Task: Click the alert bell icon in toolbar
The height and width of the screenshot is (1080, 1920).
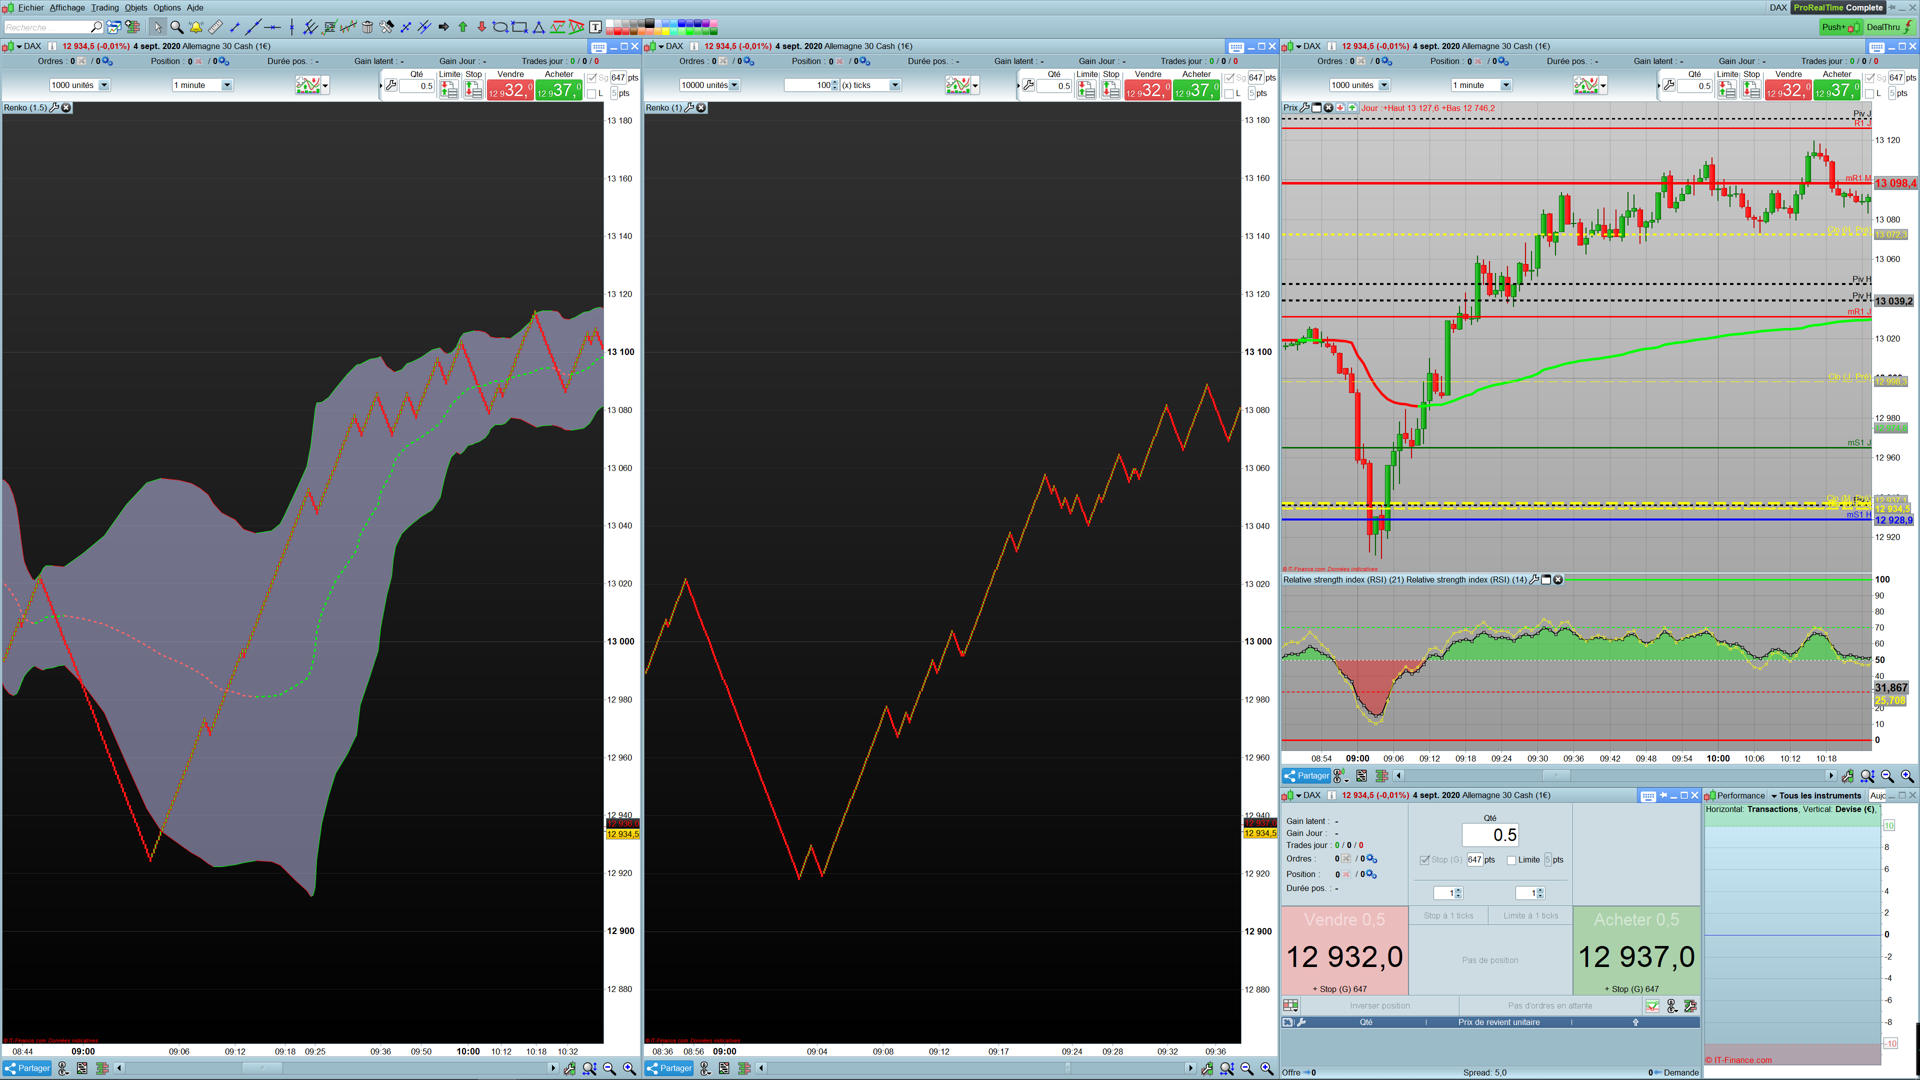Action: (196, 27)
